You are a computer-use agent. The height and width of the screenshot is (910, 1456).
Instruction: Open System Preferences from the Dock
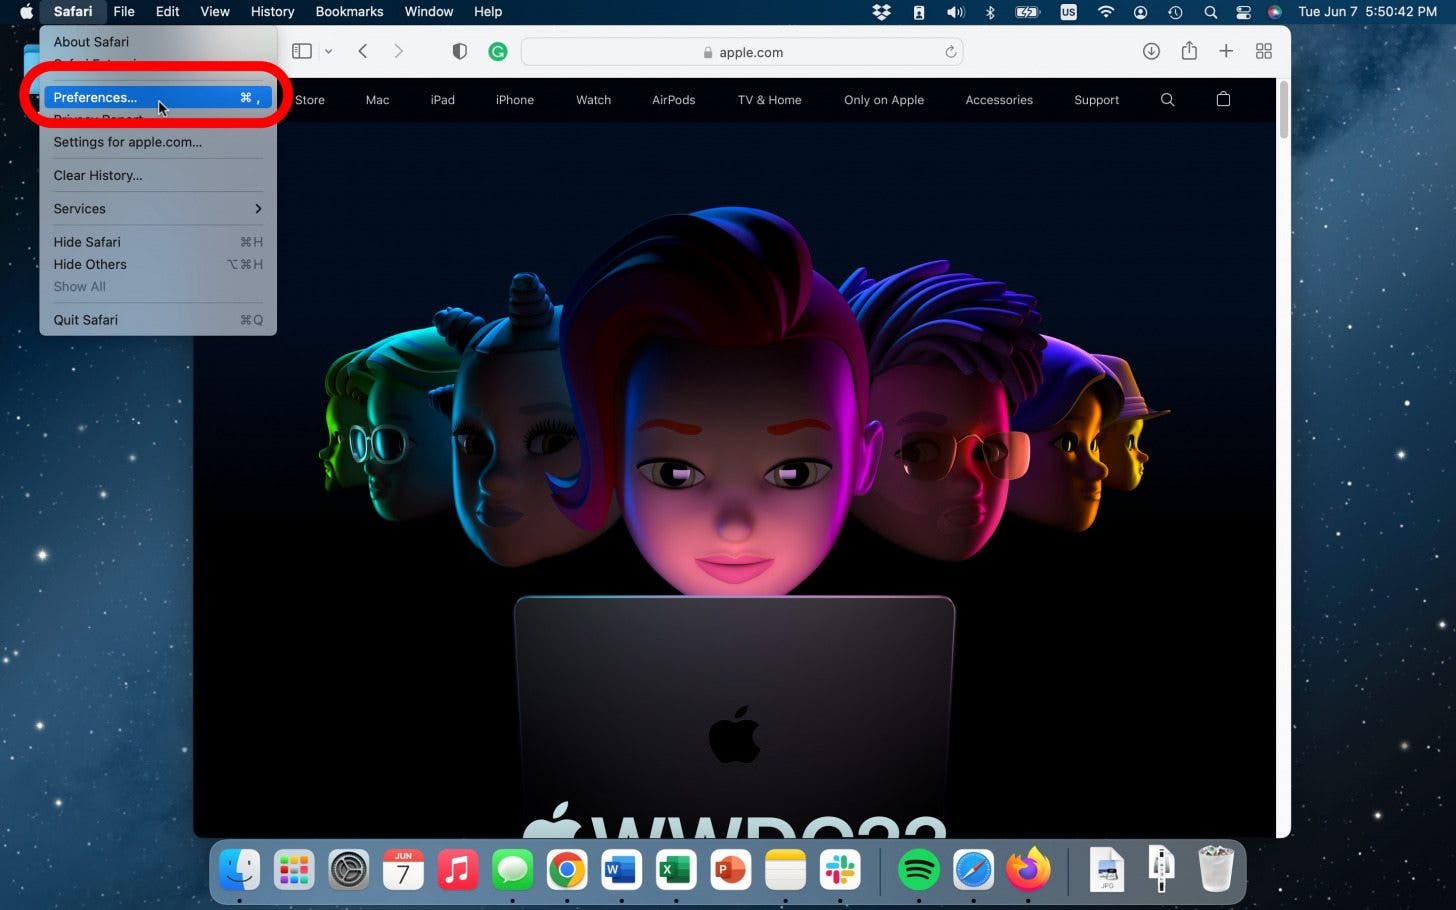349,870
